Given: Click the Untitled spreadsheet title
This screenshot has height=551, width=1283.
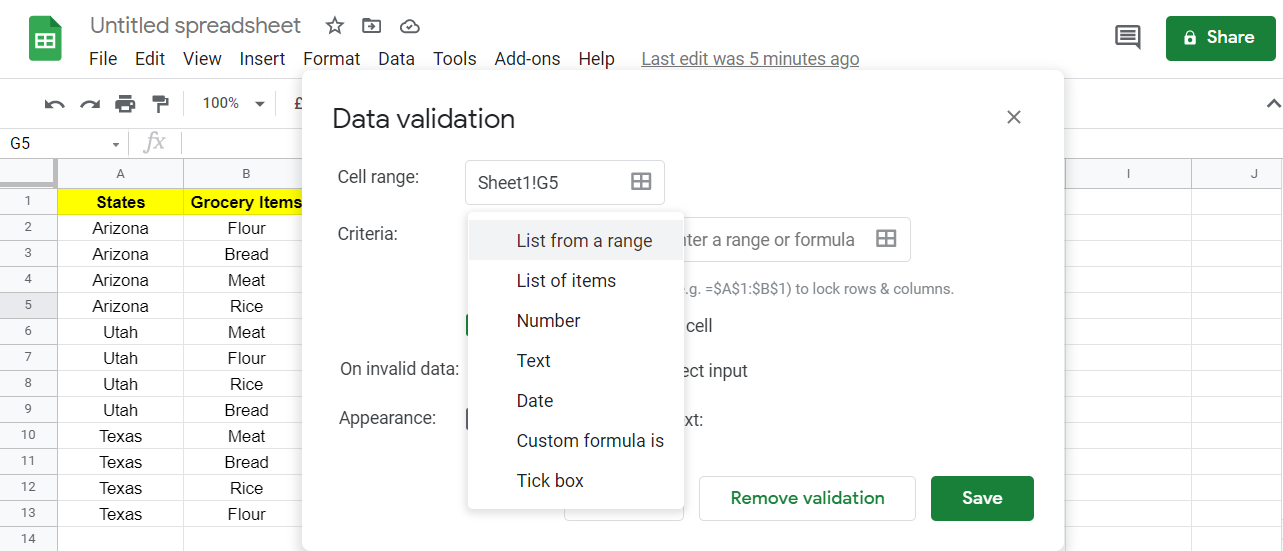Looking at the screenshot, I should (195, 26).
